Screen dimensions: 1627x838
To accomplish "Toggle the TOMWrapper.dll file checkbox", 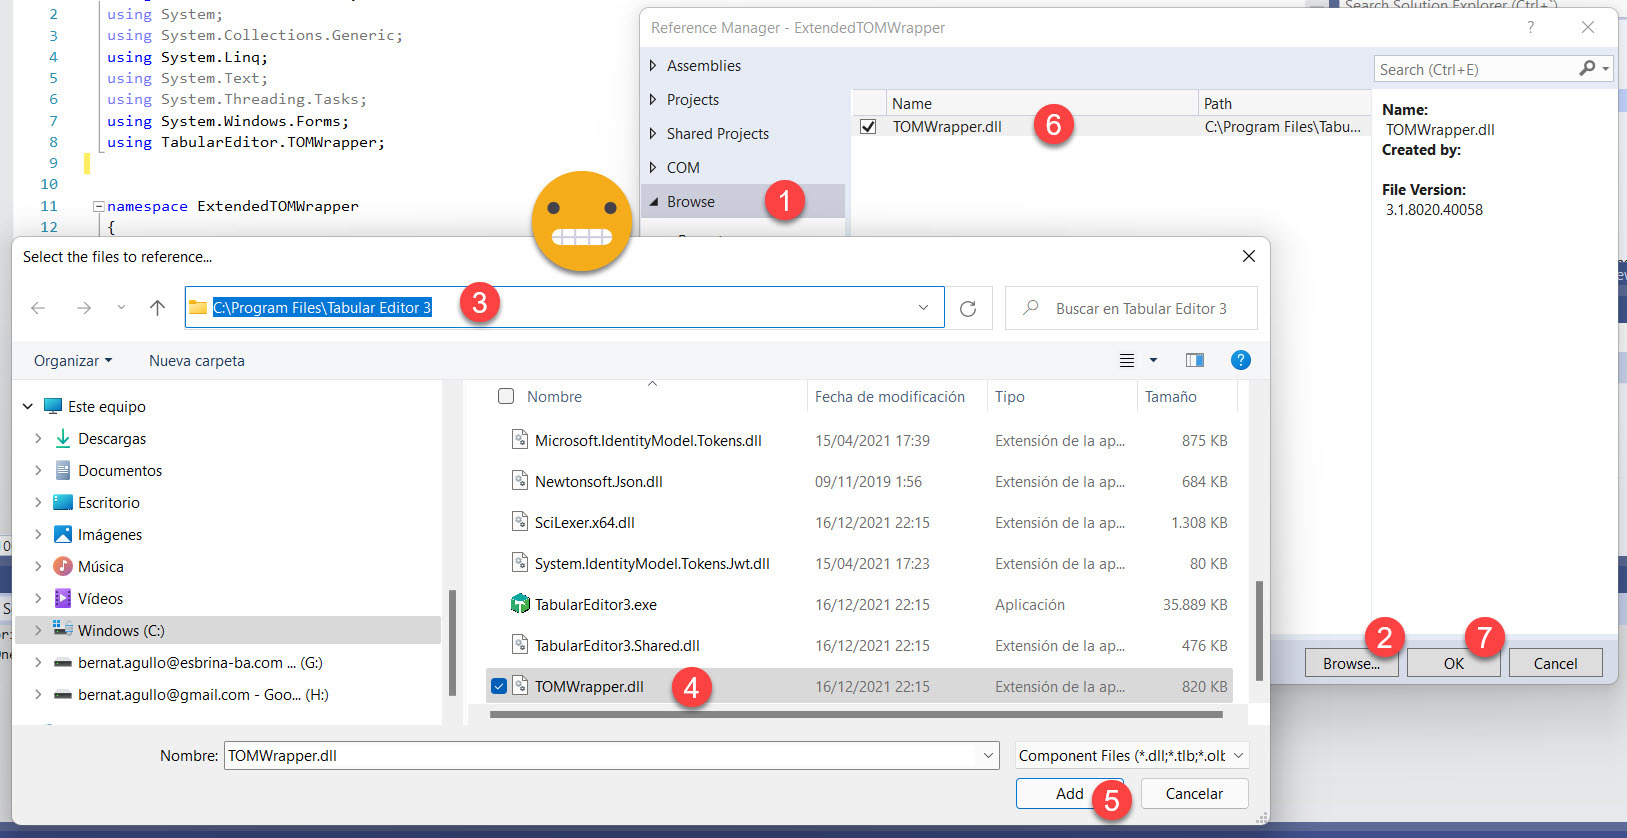I will (x=499, y=687).
